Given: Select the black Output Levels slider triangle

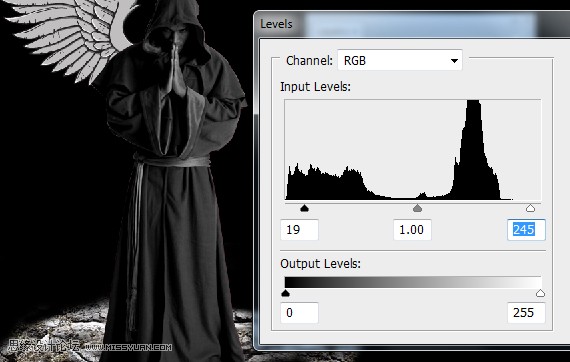Looking at the screenshot, I should click(285, 293).
